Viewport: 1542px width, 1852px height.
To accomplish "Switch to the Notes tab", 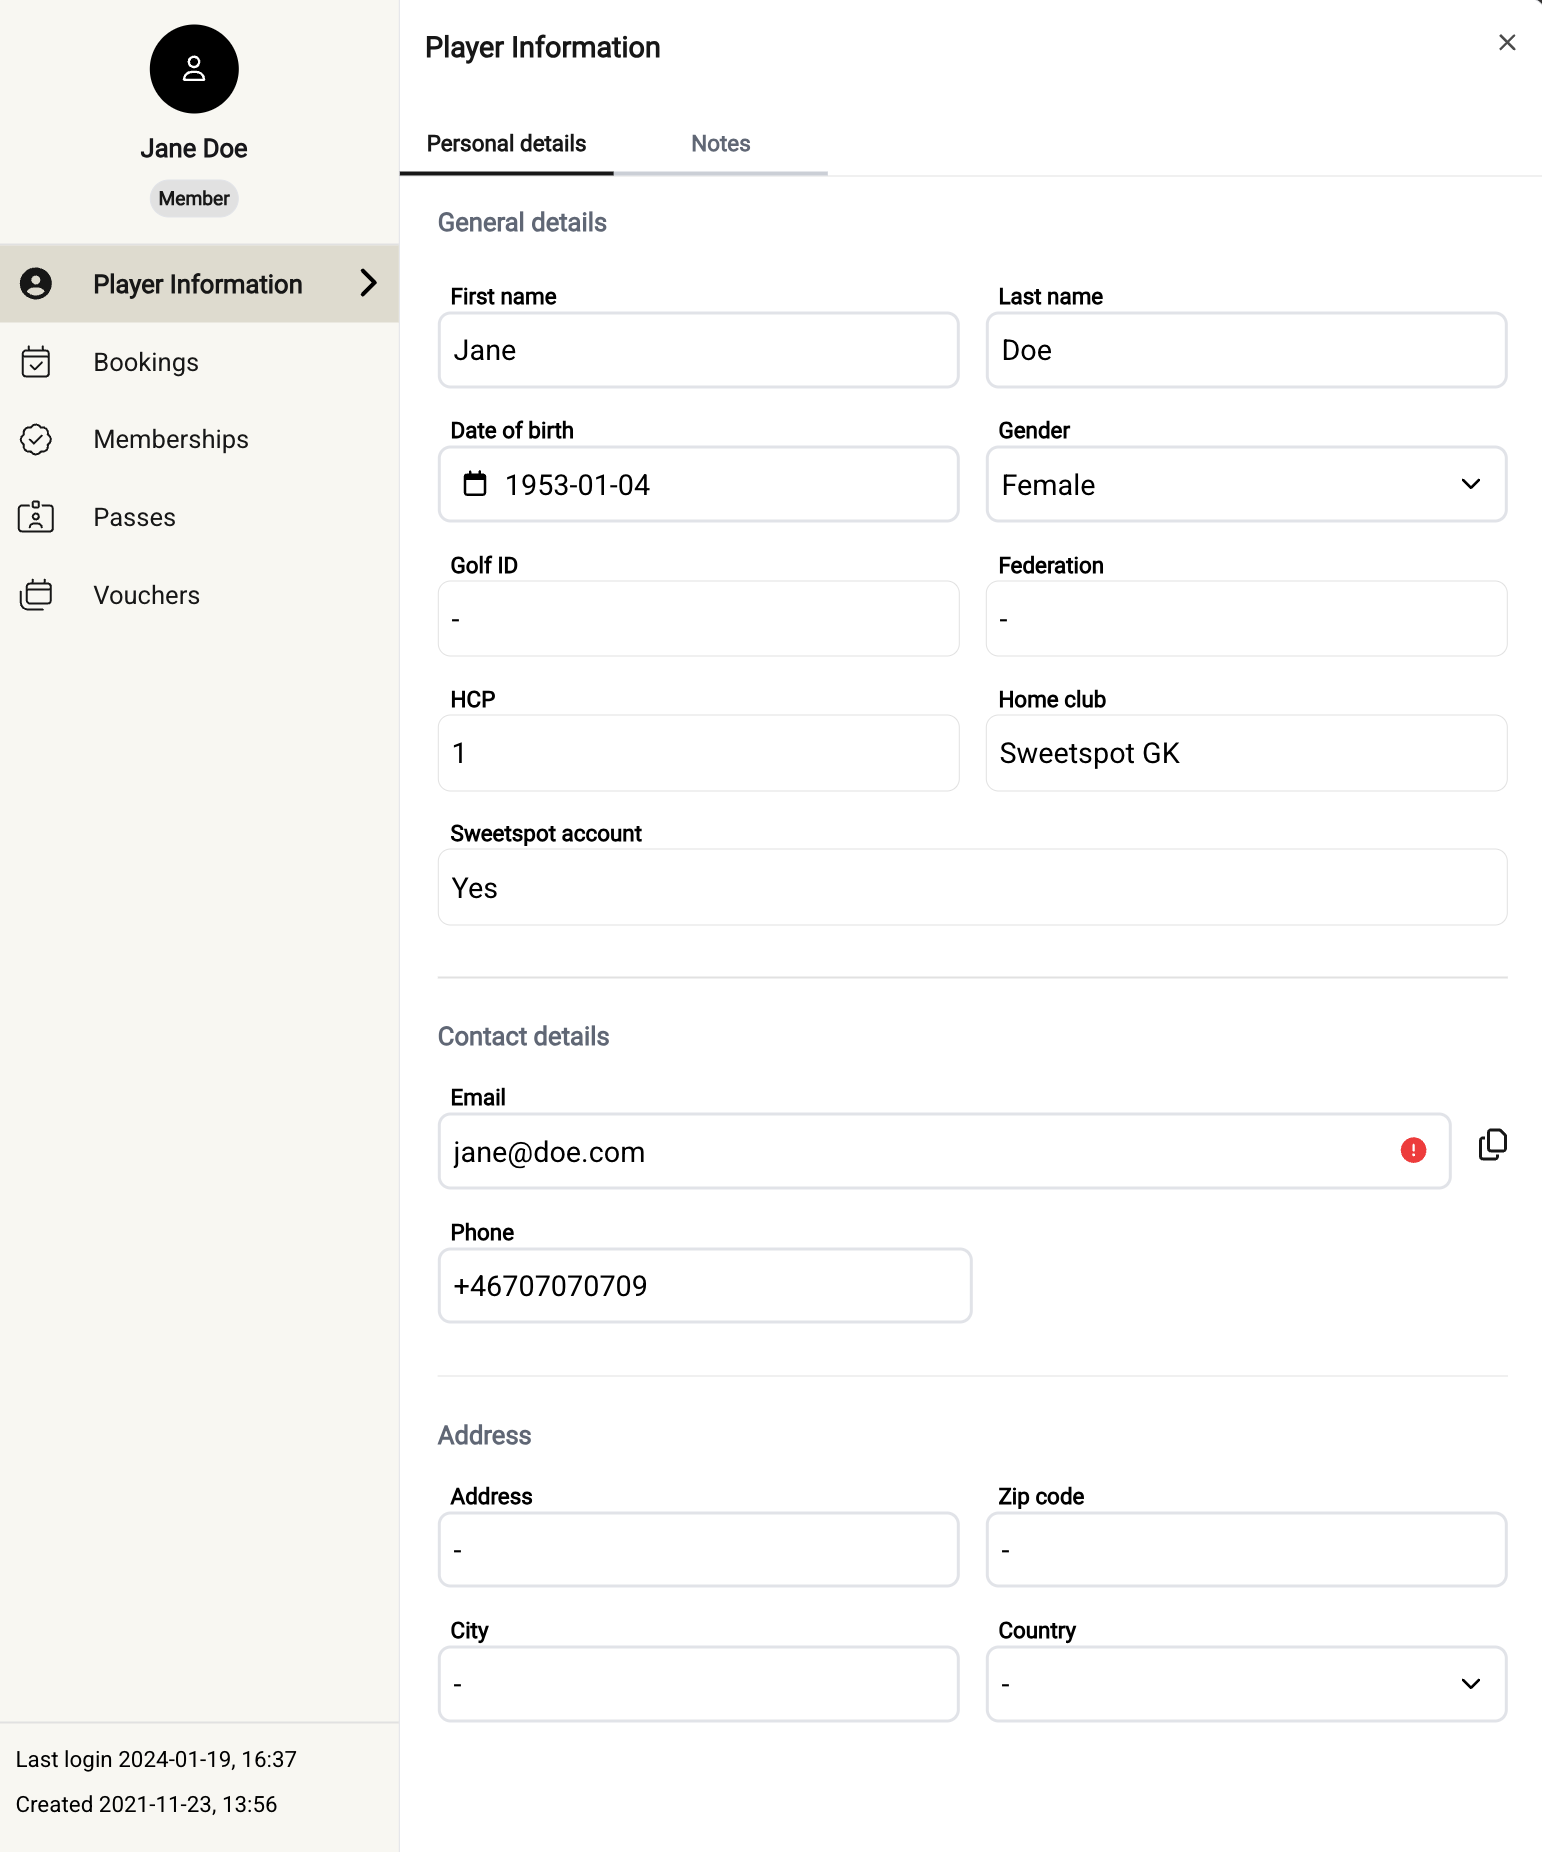I will (720, 144).
